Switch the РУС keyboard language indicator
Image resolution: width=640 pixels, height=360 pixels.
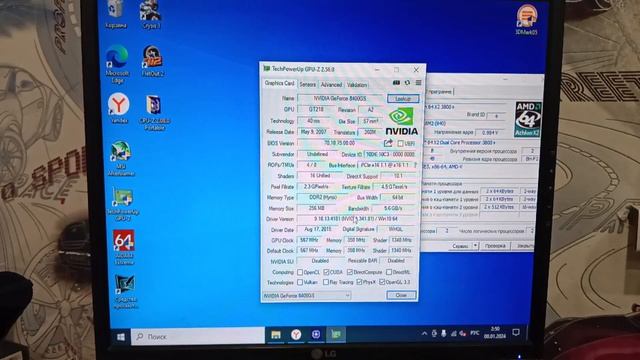coord(474,333)
